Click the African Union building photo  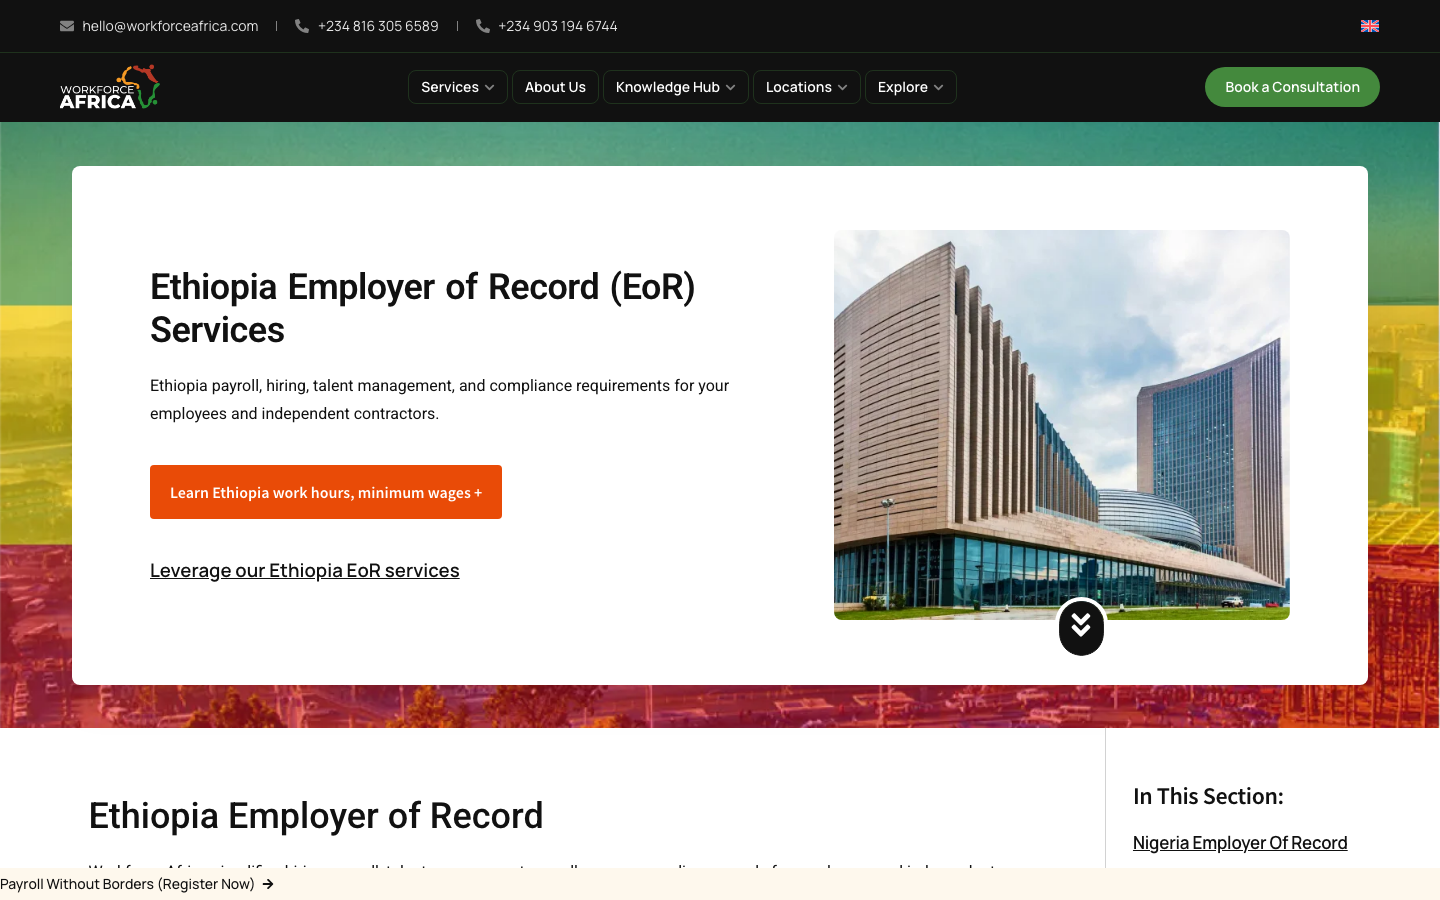(x=1062, y=425)
